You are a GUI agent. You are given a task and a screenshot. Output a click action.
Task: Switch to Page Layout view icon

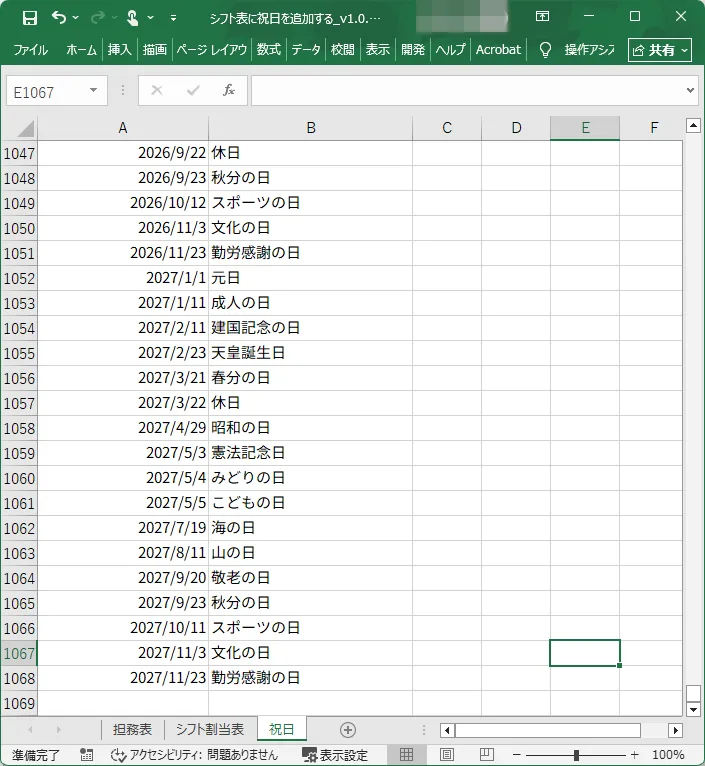coord(447,755)
